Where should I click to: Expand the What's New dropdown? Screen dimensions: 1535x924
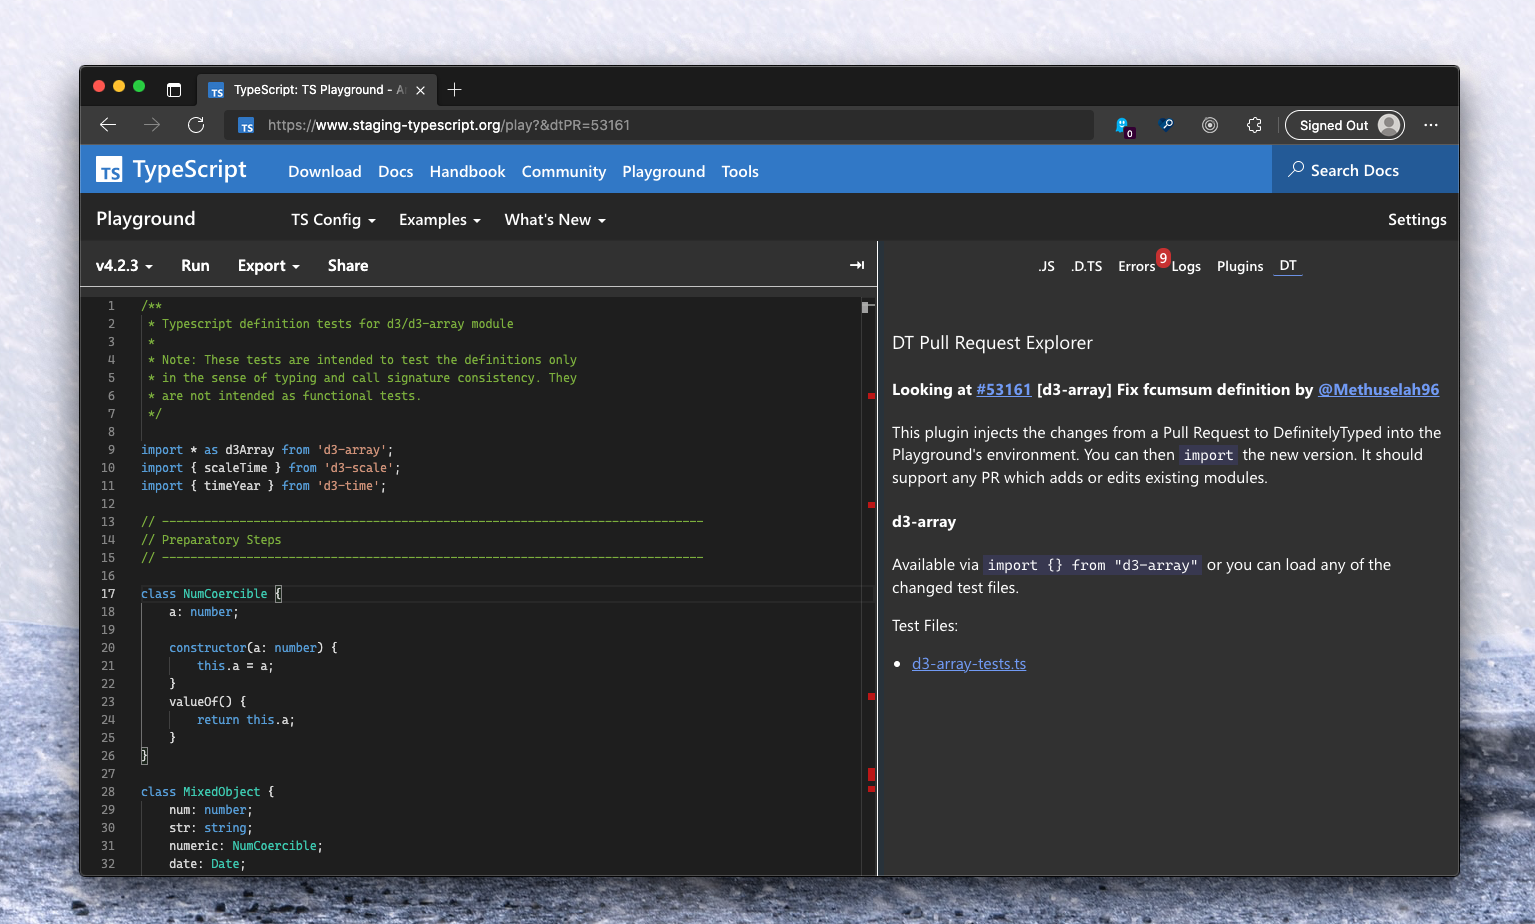555,220
